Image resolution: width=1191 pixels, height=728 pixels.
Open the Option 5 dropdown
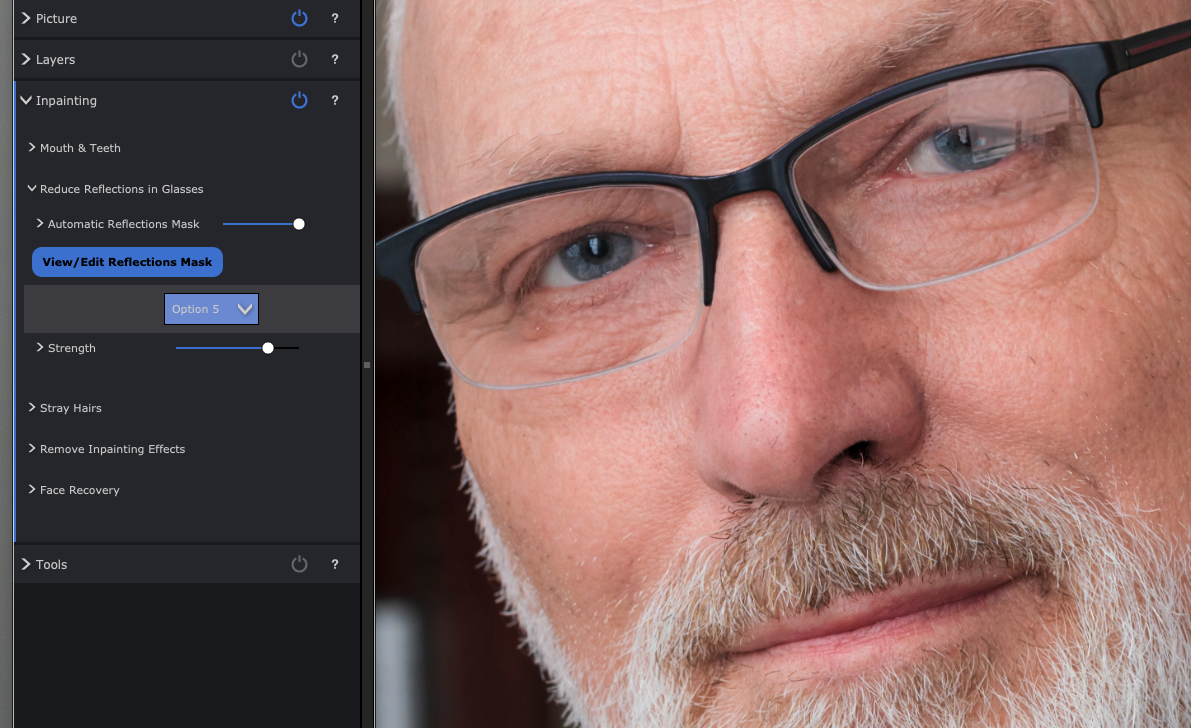pyautogui.click(x=211, y=309)
